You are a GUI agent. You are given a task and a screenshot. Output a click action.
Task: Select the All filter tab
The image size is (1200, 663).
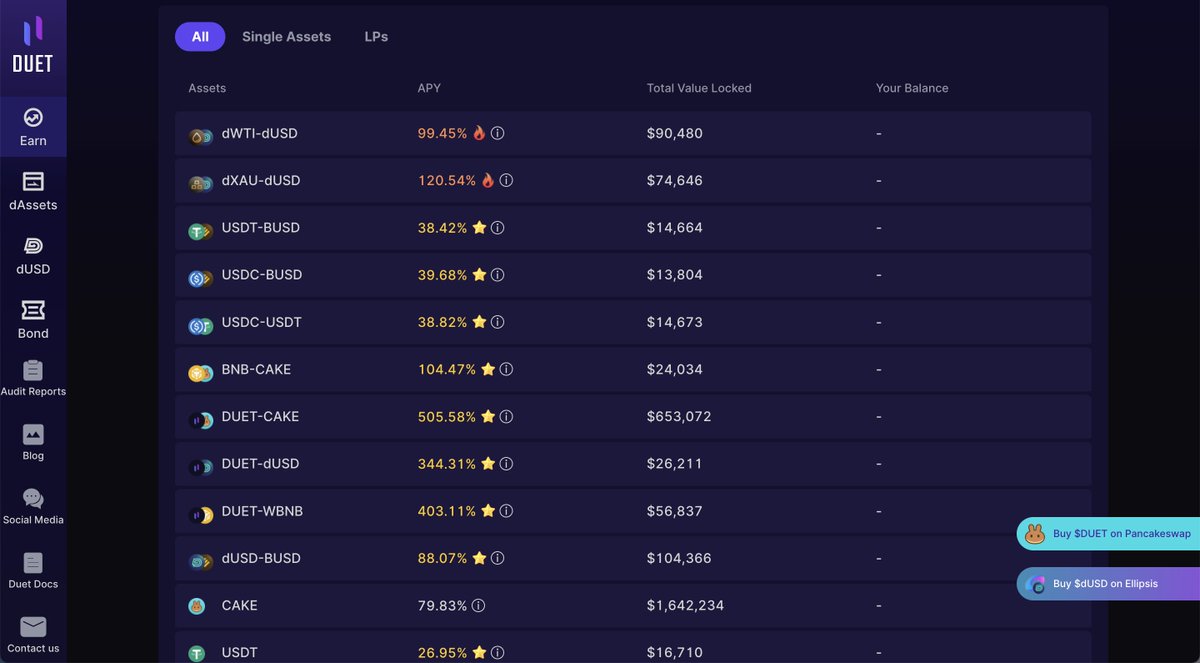coord(200,36)
